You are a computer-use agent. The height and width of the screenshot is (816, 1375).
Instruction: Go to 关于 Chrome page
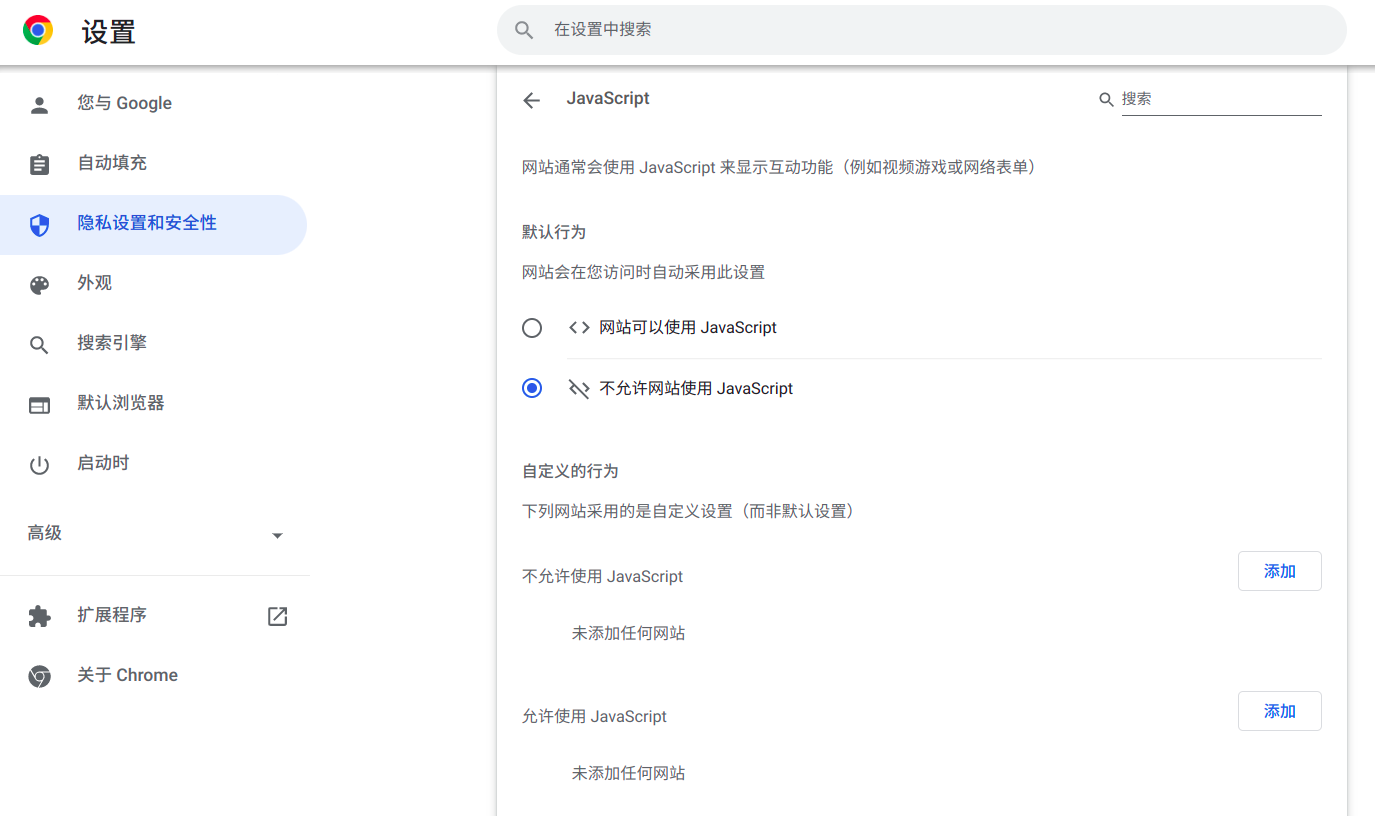point(127,676)
